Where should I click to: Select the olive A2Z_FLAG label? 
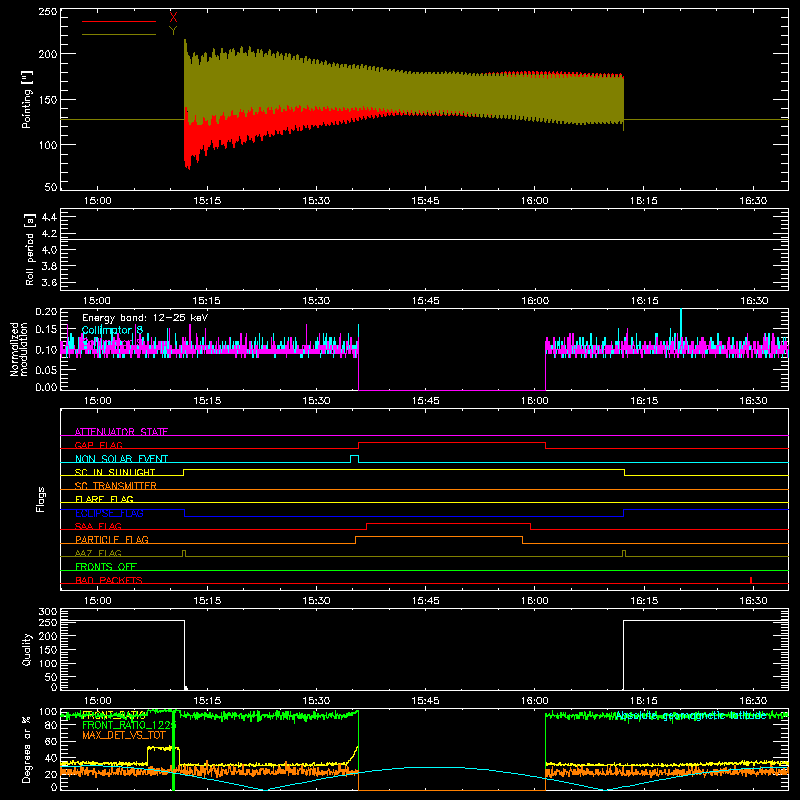98,554
